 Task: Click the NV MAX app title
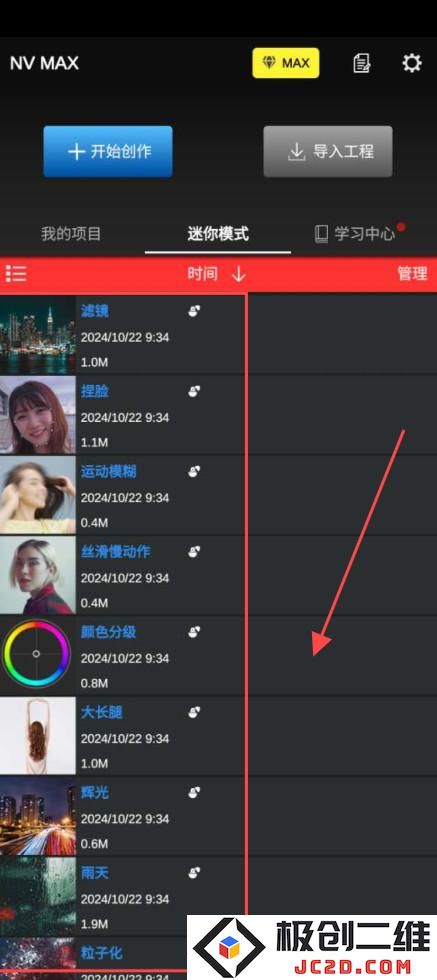point(44,63)
